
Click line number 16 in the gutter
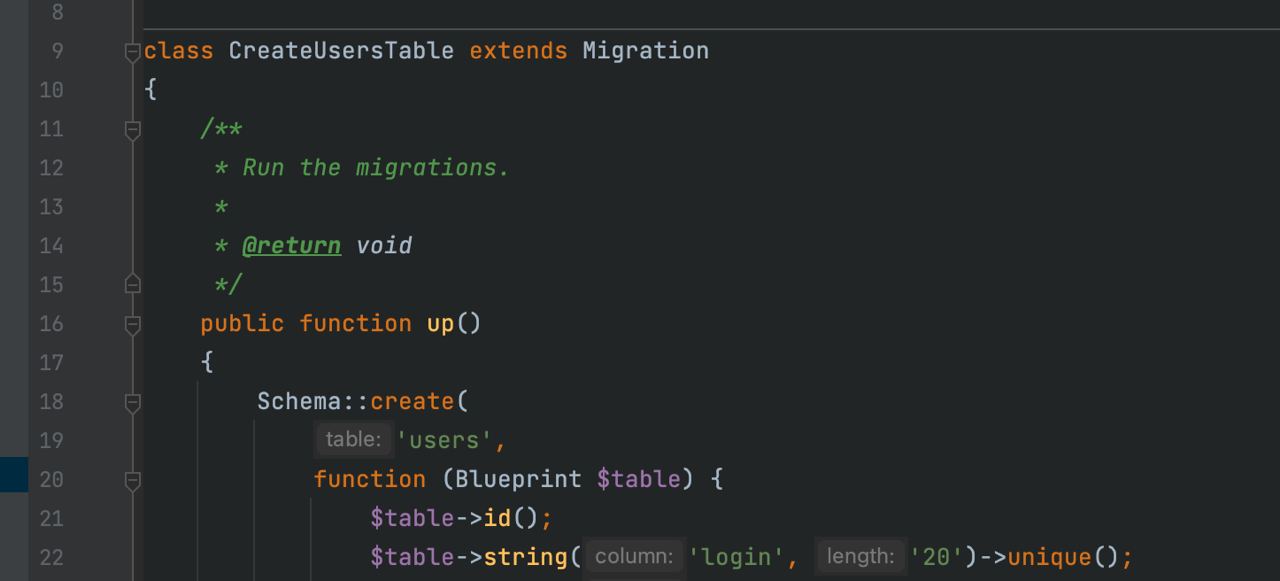click(51, 324)
